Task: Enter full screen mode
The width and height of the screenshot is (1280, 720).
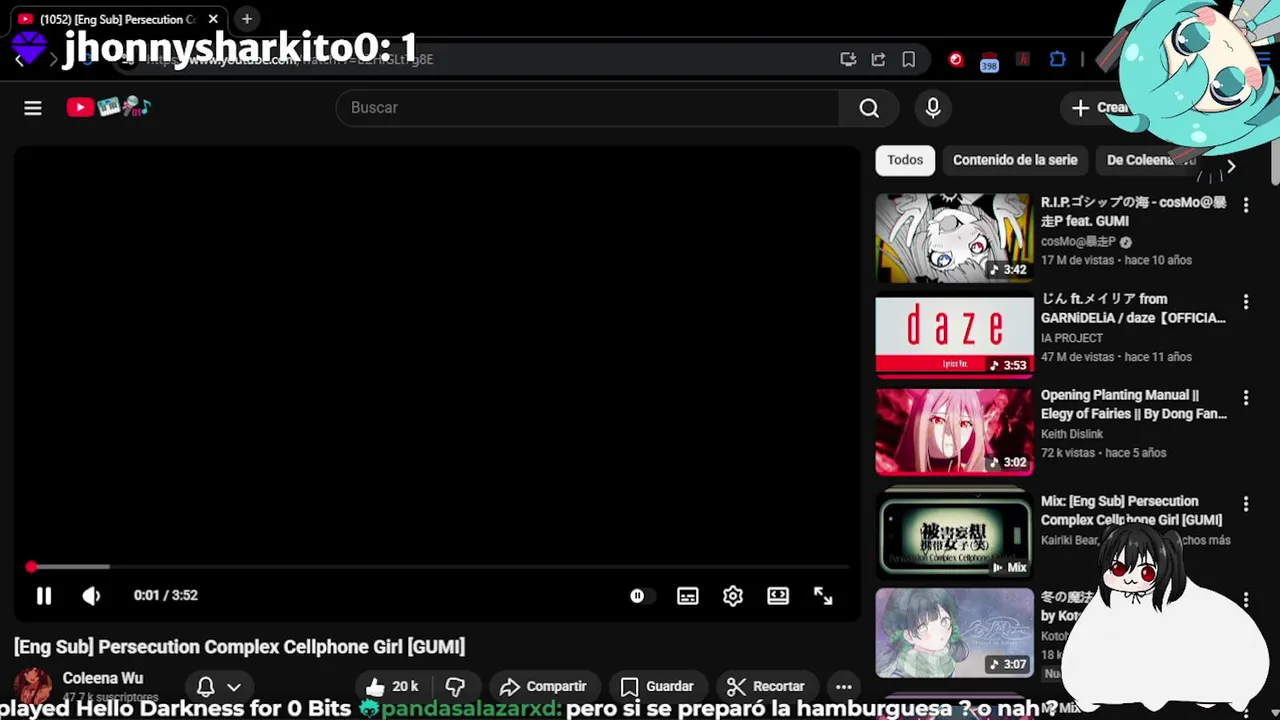Action: click(x=823, y=596)
